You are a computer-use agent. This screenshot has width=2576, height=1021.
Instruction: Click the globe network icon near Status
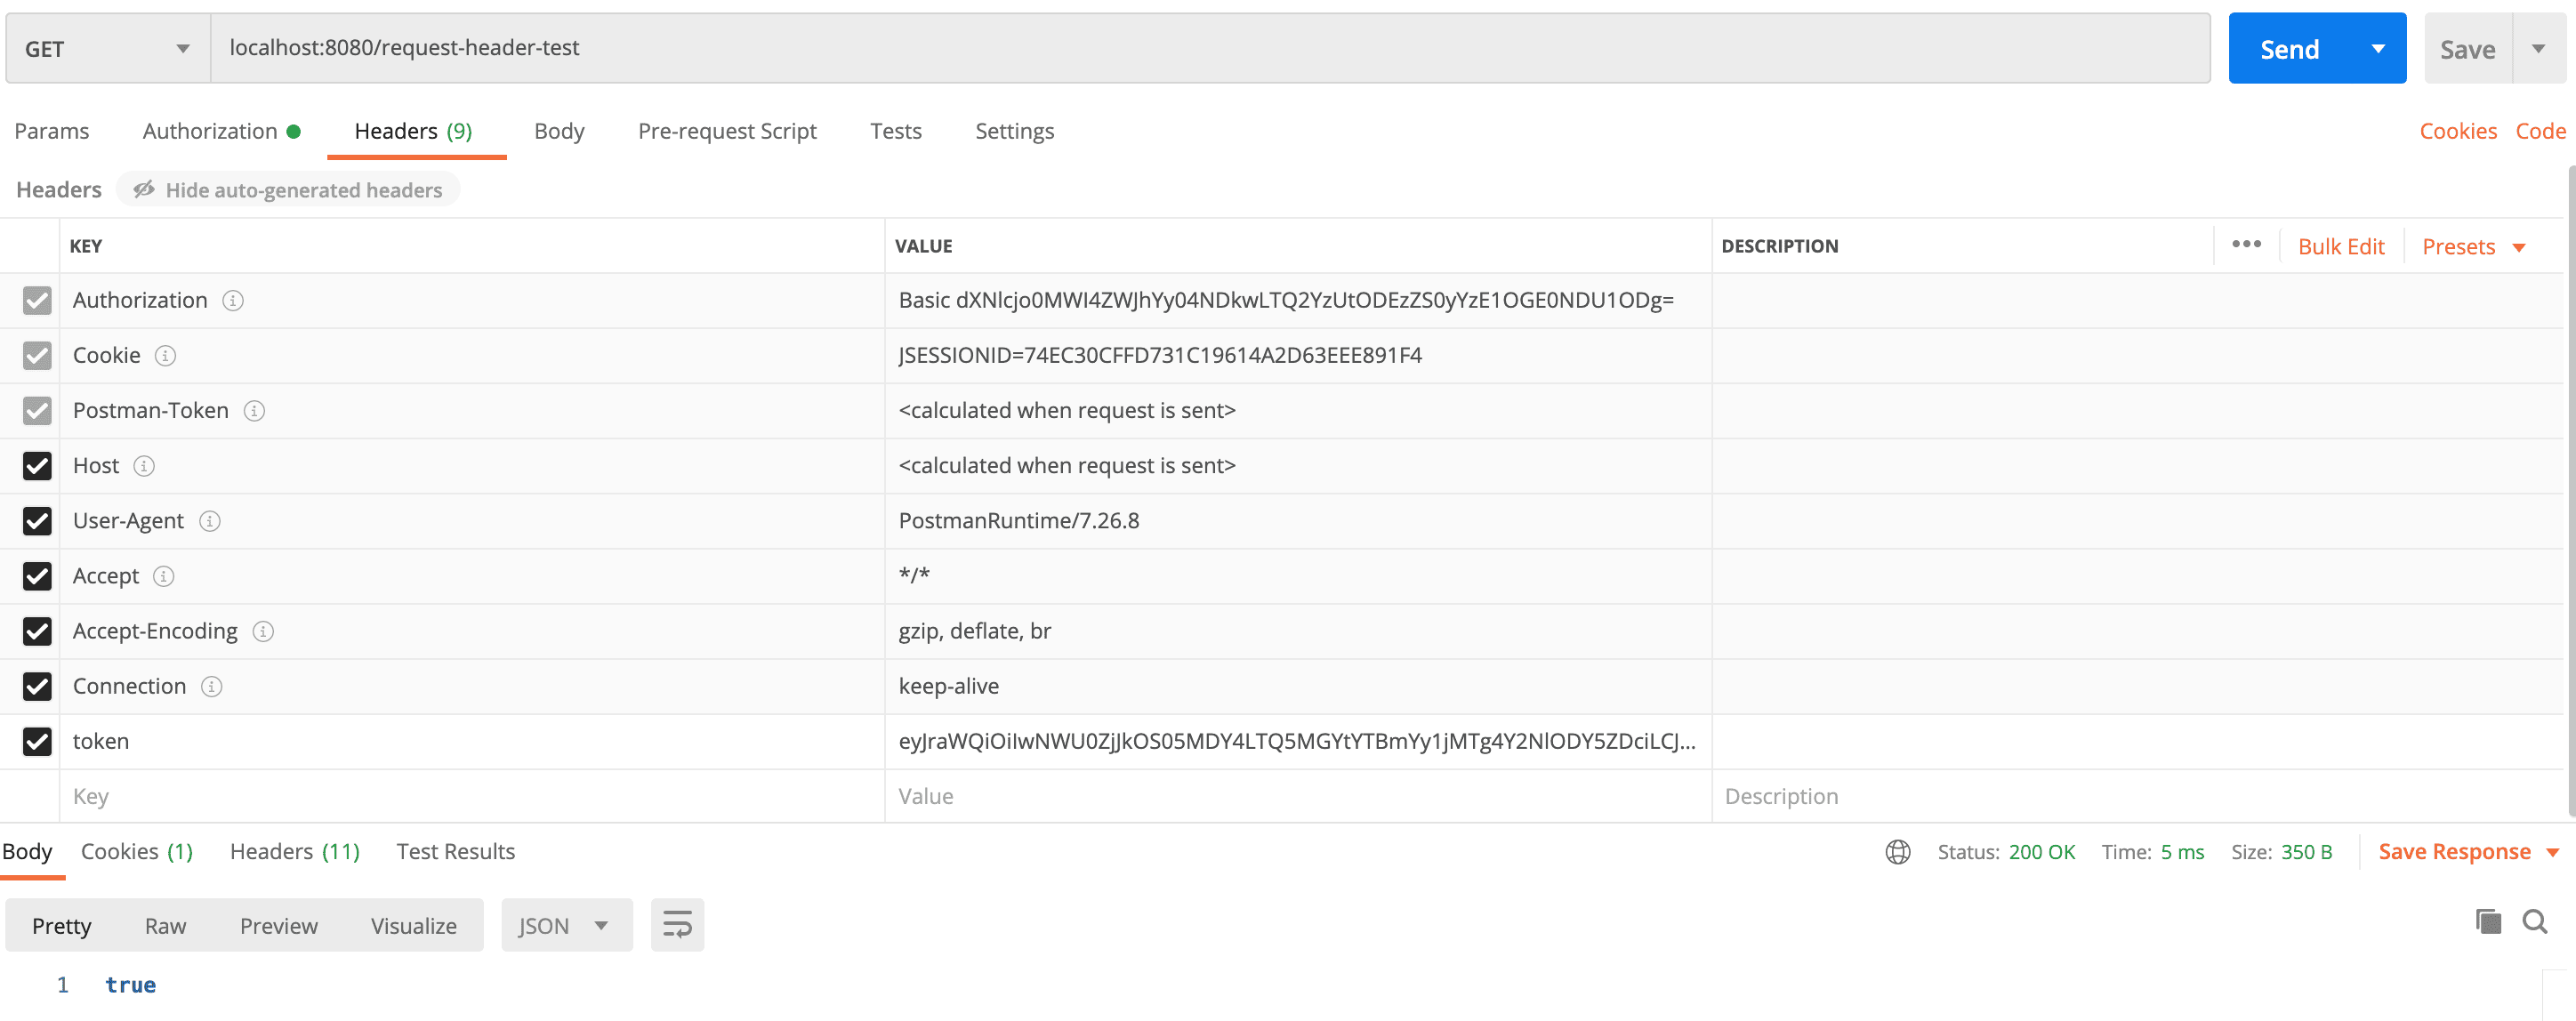[1897, 852]
